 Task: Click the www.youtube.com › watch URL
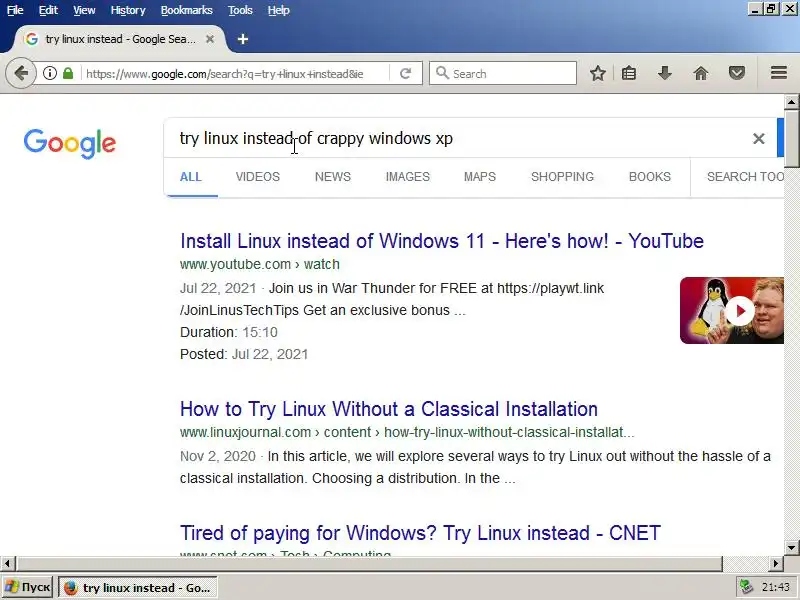tap(260, 264)
